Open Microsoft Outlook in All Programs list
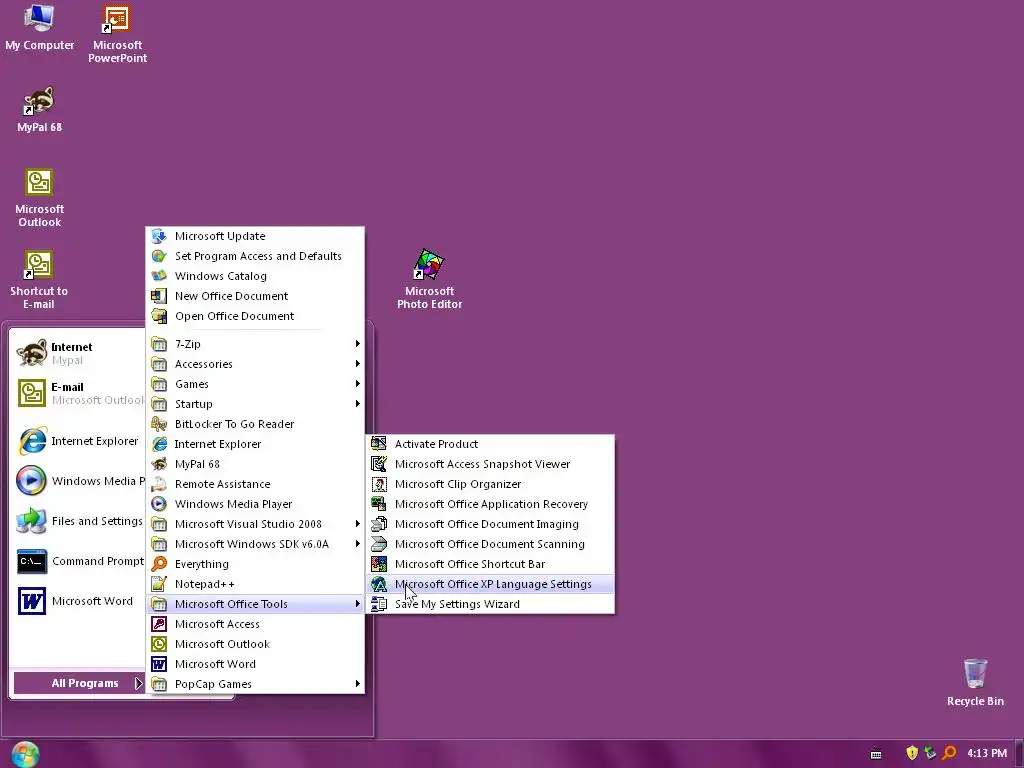This screenshot has width=1024, height=768. 255,644
